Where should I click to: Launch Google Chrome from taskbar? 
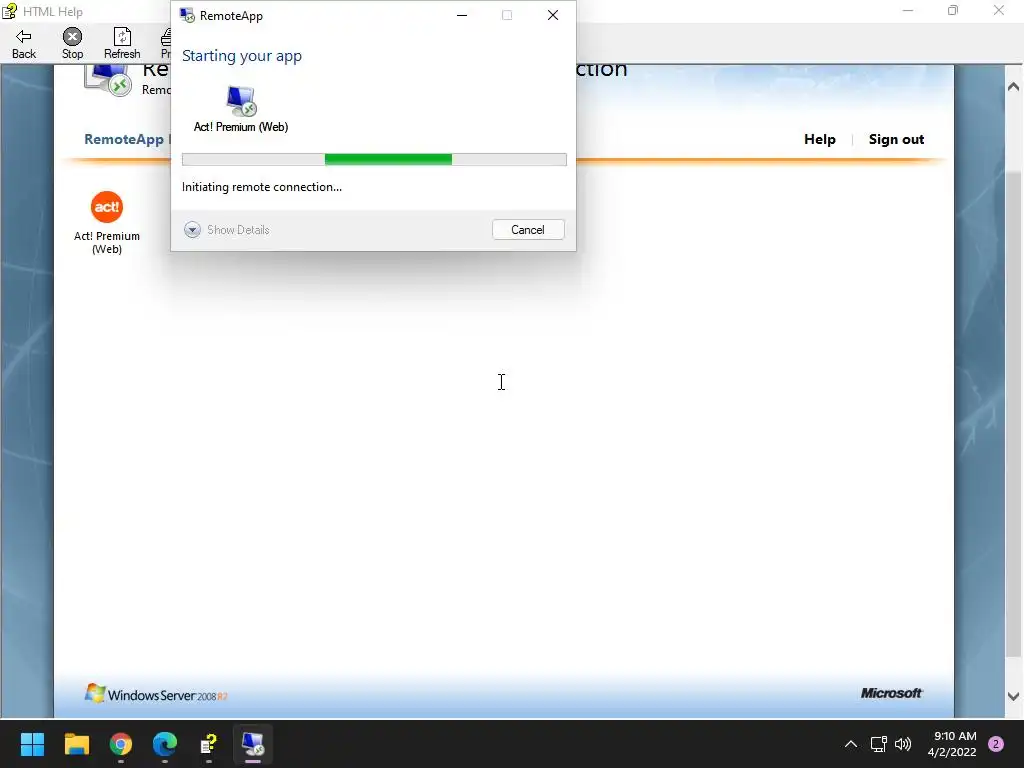(x=121, y=744)
